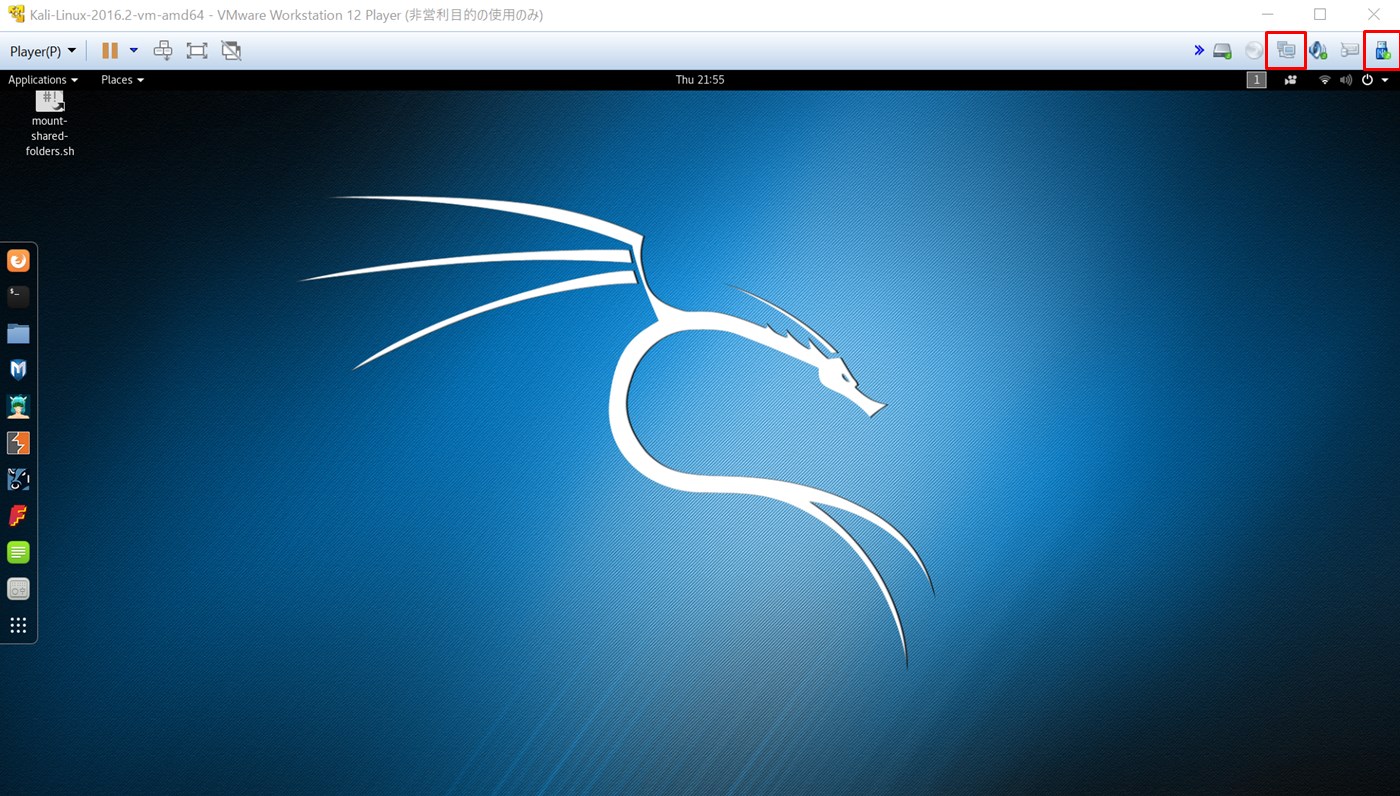Select workspace indicator 1

(1256, 80)
